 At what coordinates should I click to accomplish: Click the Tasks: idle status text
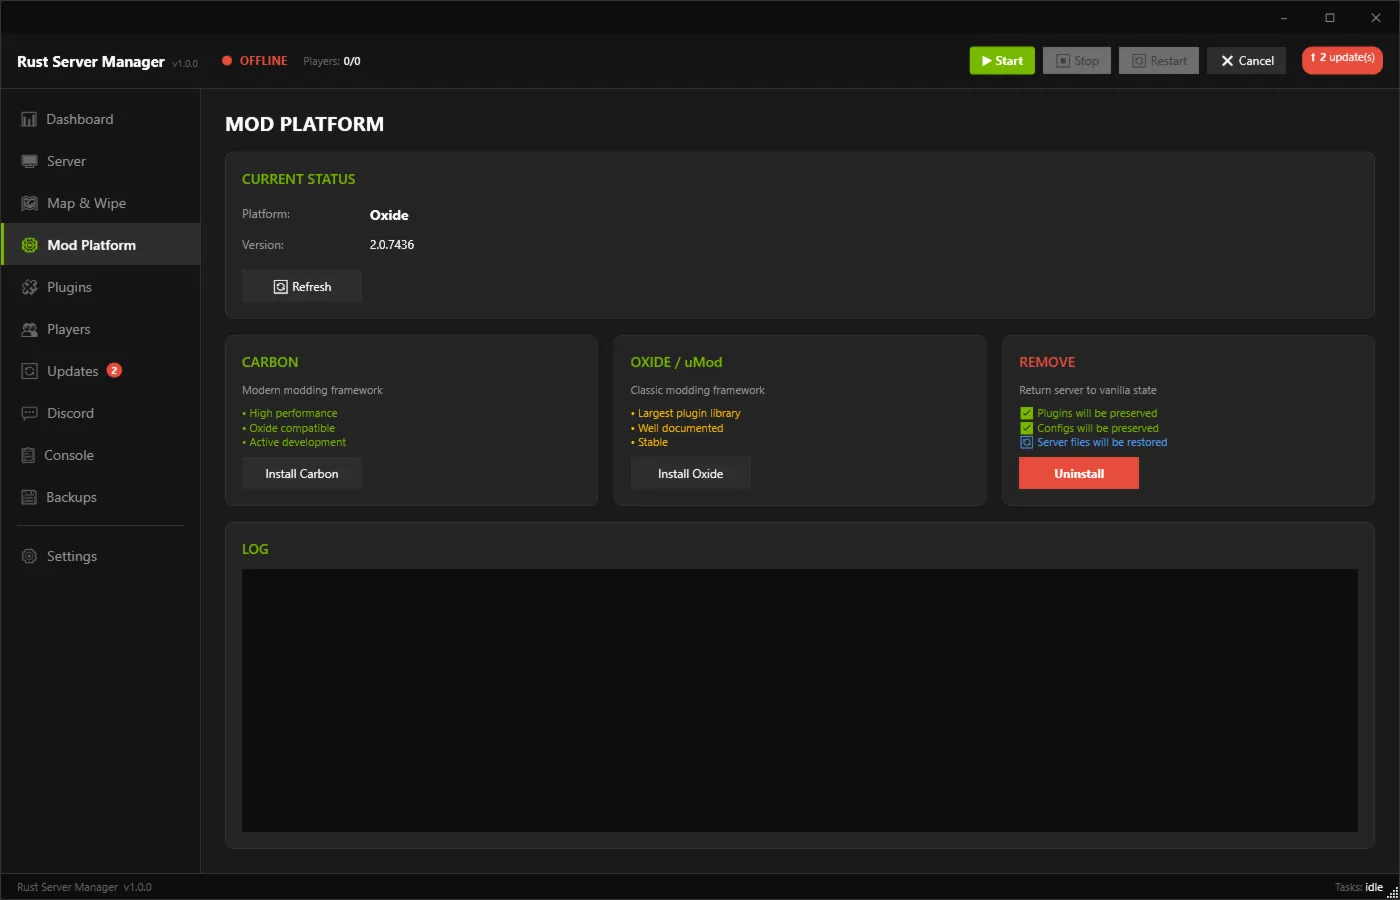click(1359, 887)
